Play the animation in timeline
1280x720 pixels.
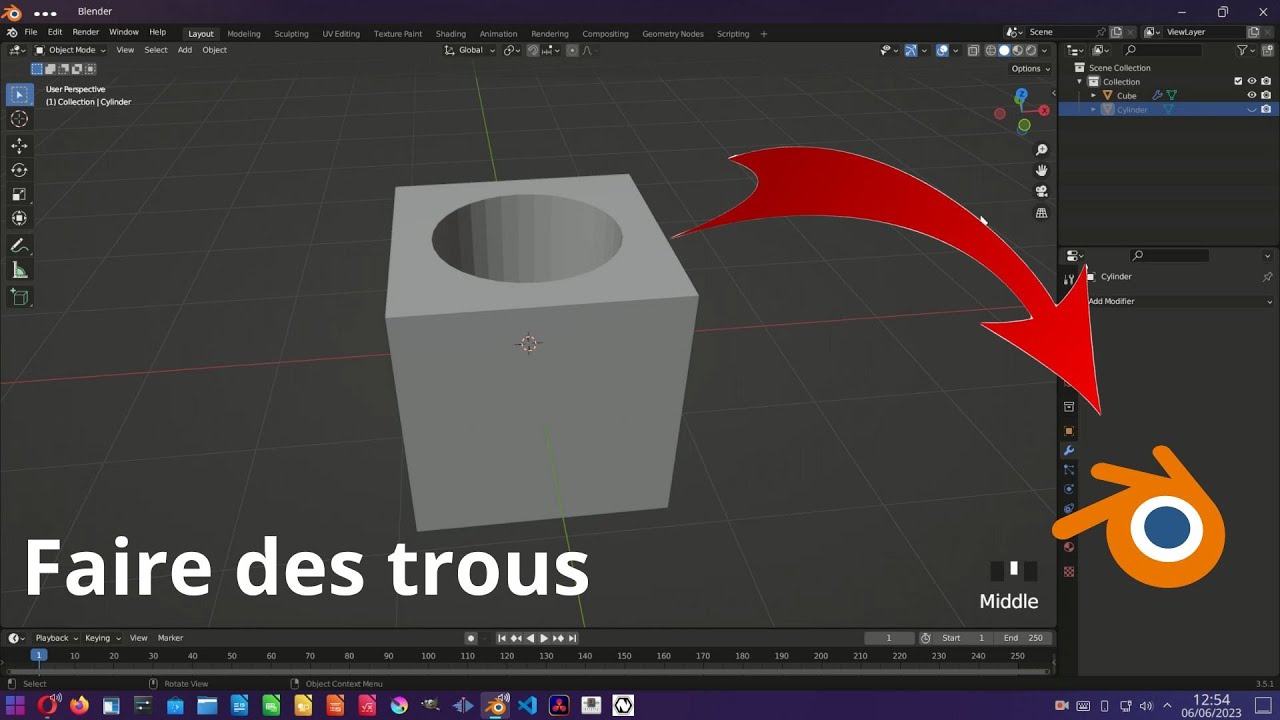coord(544,638)
